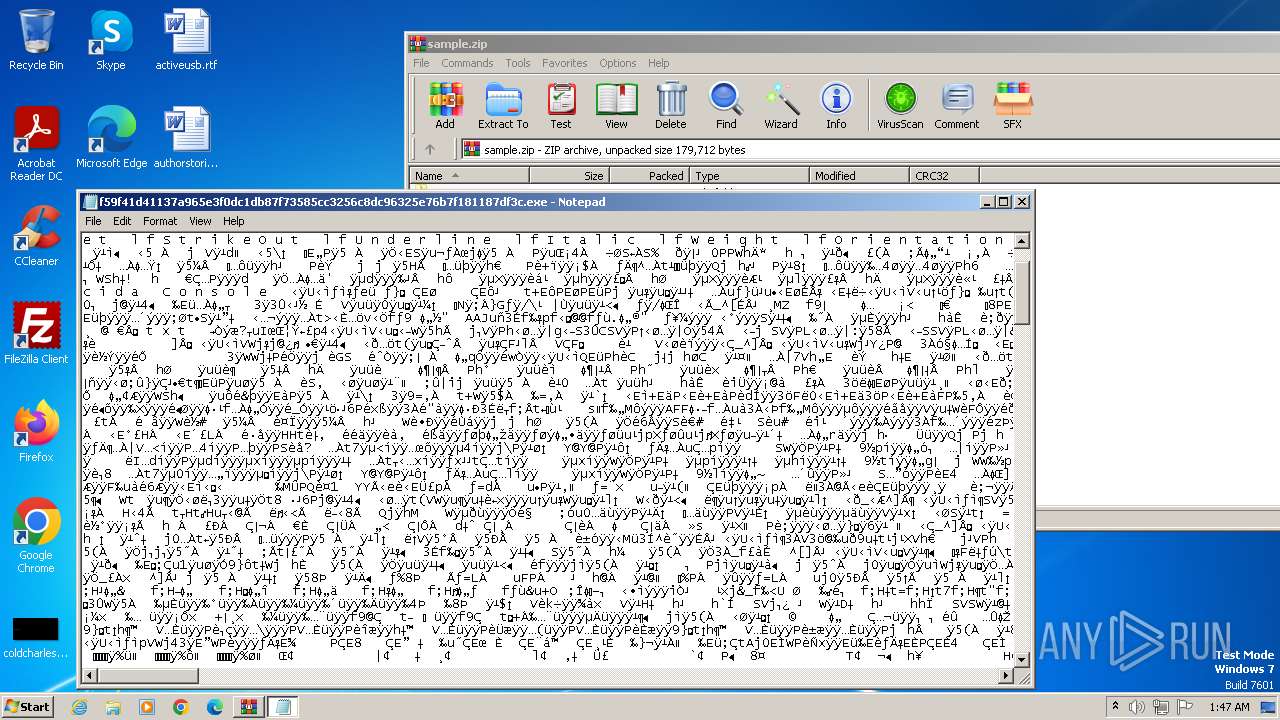Open Chrome from the taskbar
The height and width of the screenshot is (720, 1280).
(180, 707)
